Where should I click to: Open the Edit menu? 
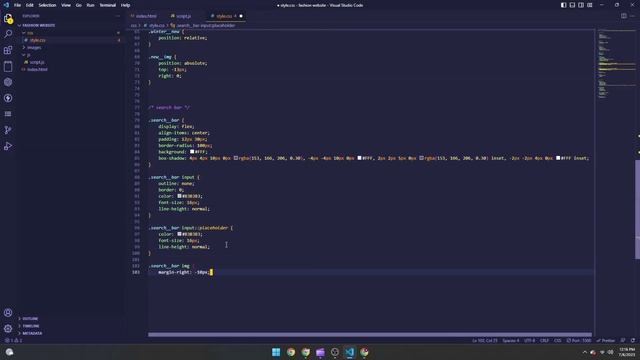tap(30, 5)
